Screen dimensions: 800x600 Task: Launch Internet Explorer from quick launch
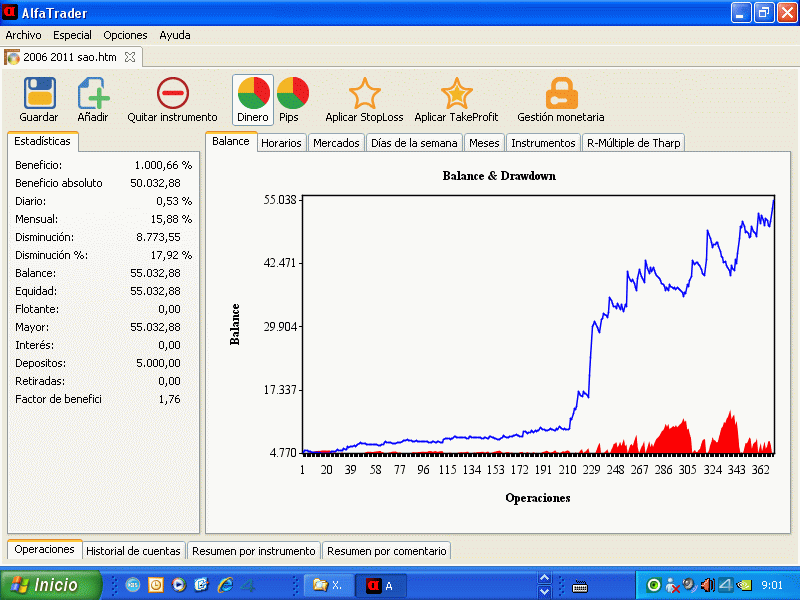[225, 585]
